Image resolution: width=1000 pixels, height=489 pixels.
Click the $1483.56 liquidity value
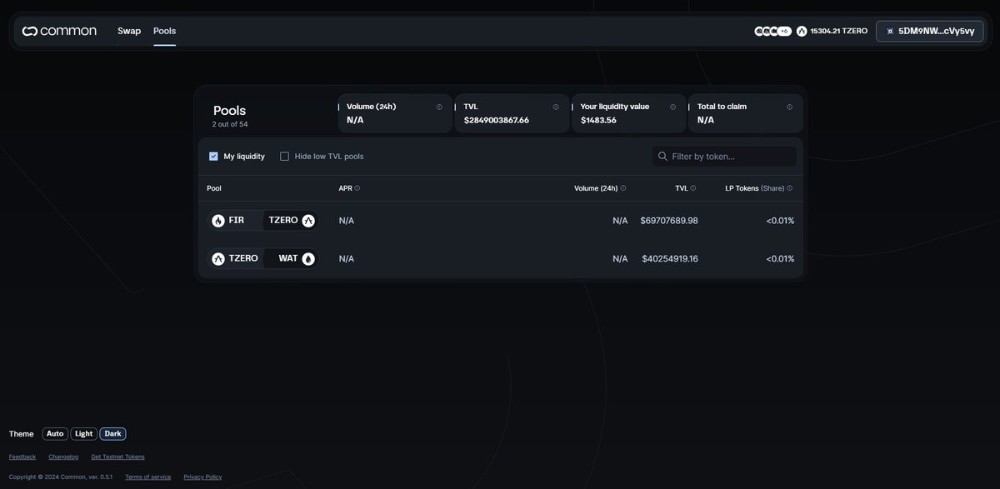598,120
